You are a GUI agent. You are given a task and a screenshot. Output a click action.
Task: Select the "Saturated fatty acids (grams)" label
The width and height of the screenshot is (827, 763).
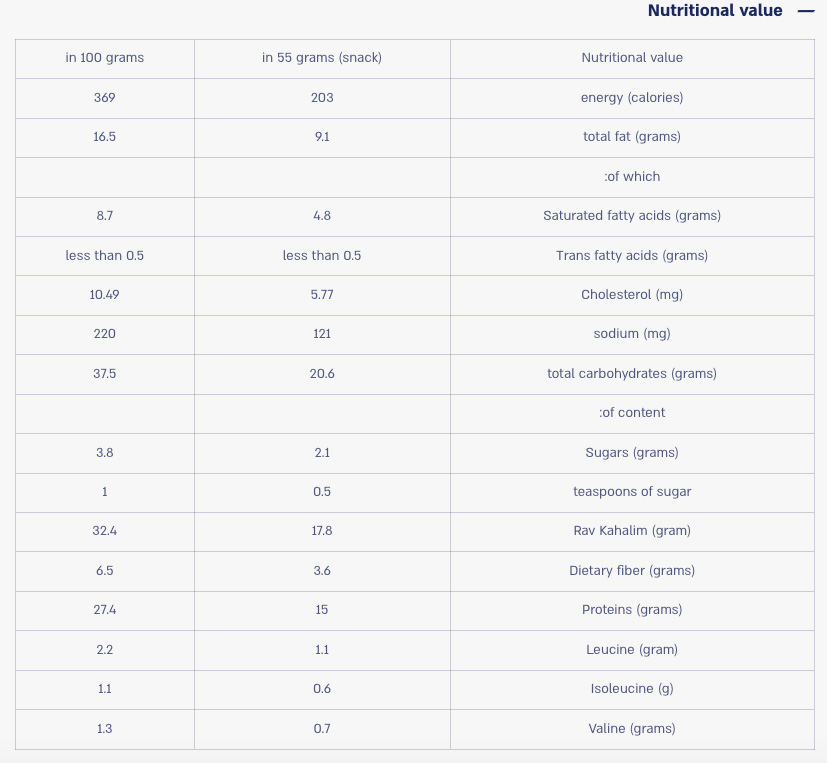[632, 216]
